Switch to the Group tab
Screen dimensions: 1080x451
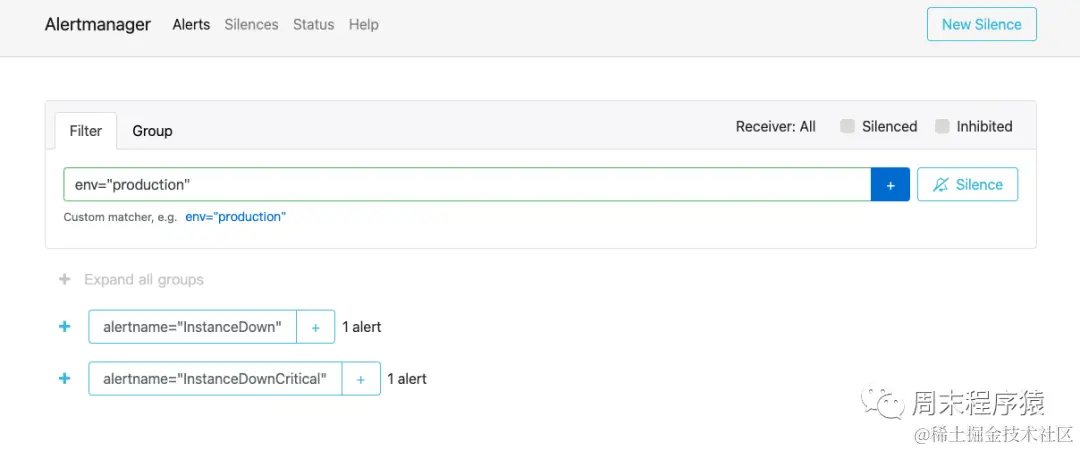click(152, 131)
